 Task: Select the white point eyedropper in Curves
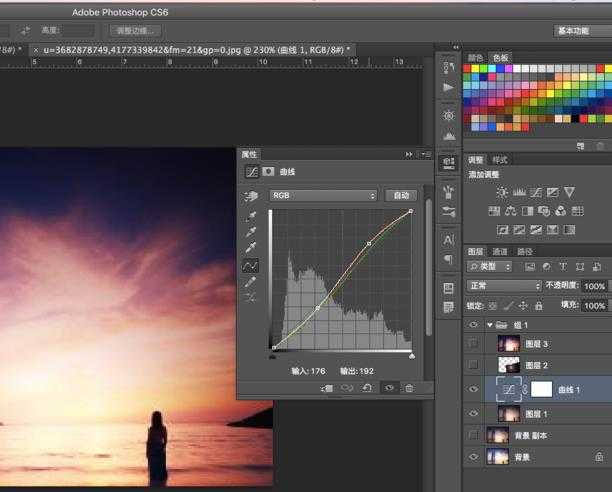point(251,247)
